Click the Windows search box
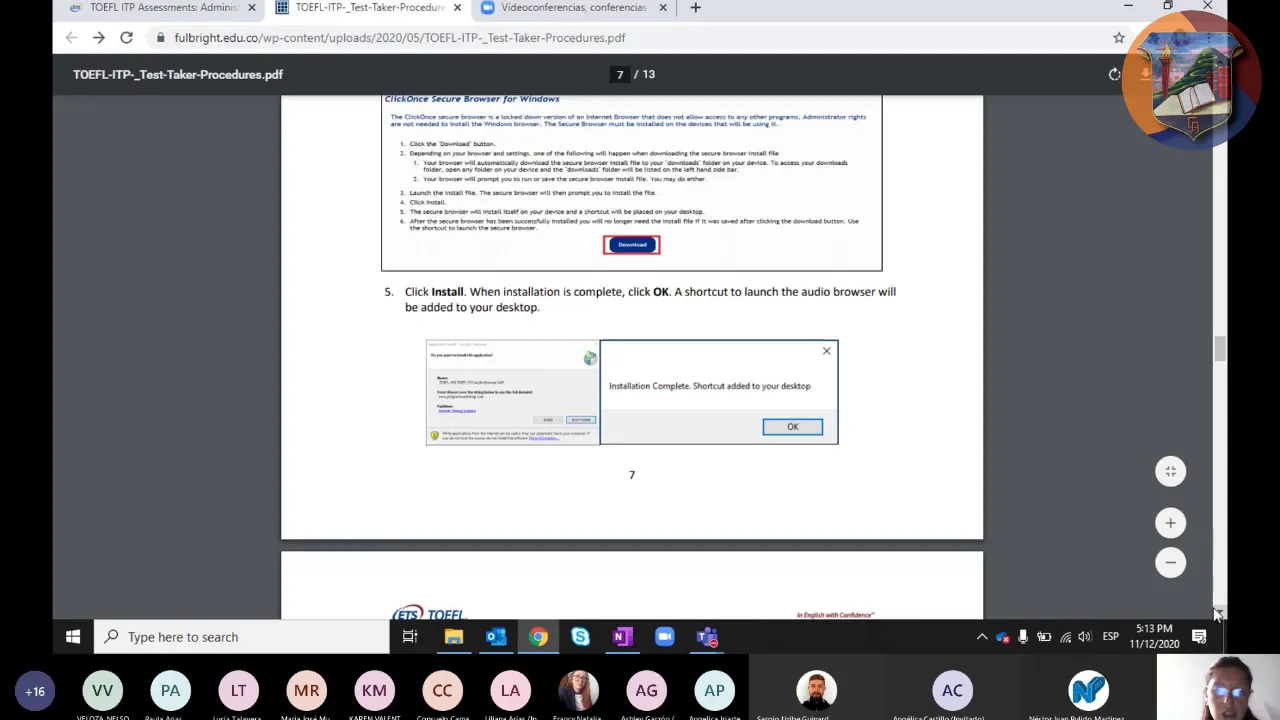Viewport: 1280px width, 720px height. click(x=241, y=637)
